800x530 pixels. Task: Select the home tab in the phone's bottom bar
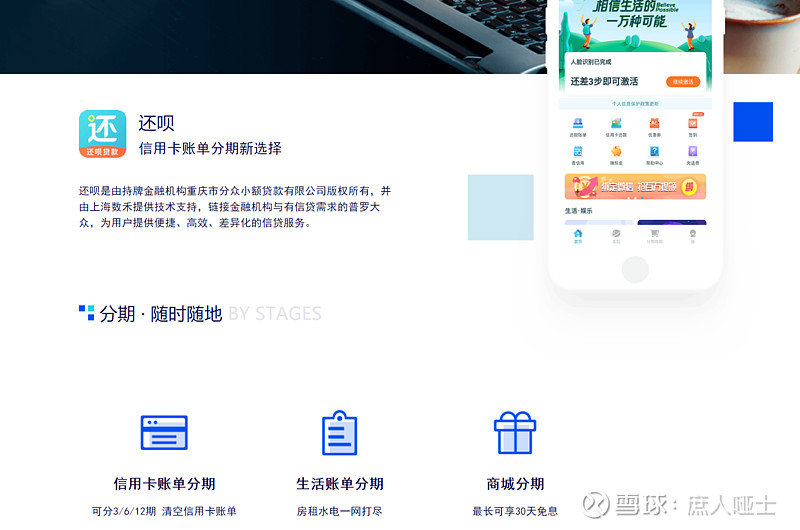click(x=578, y=236)
